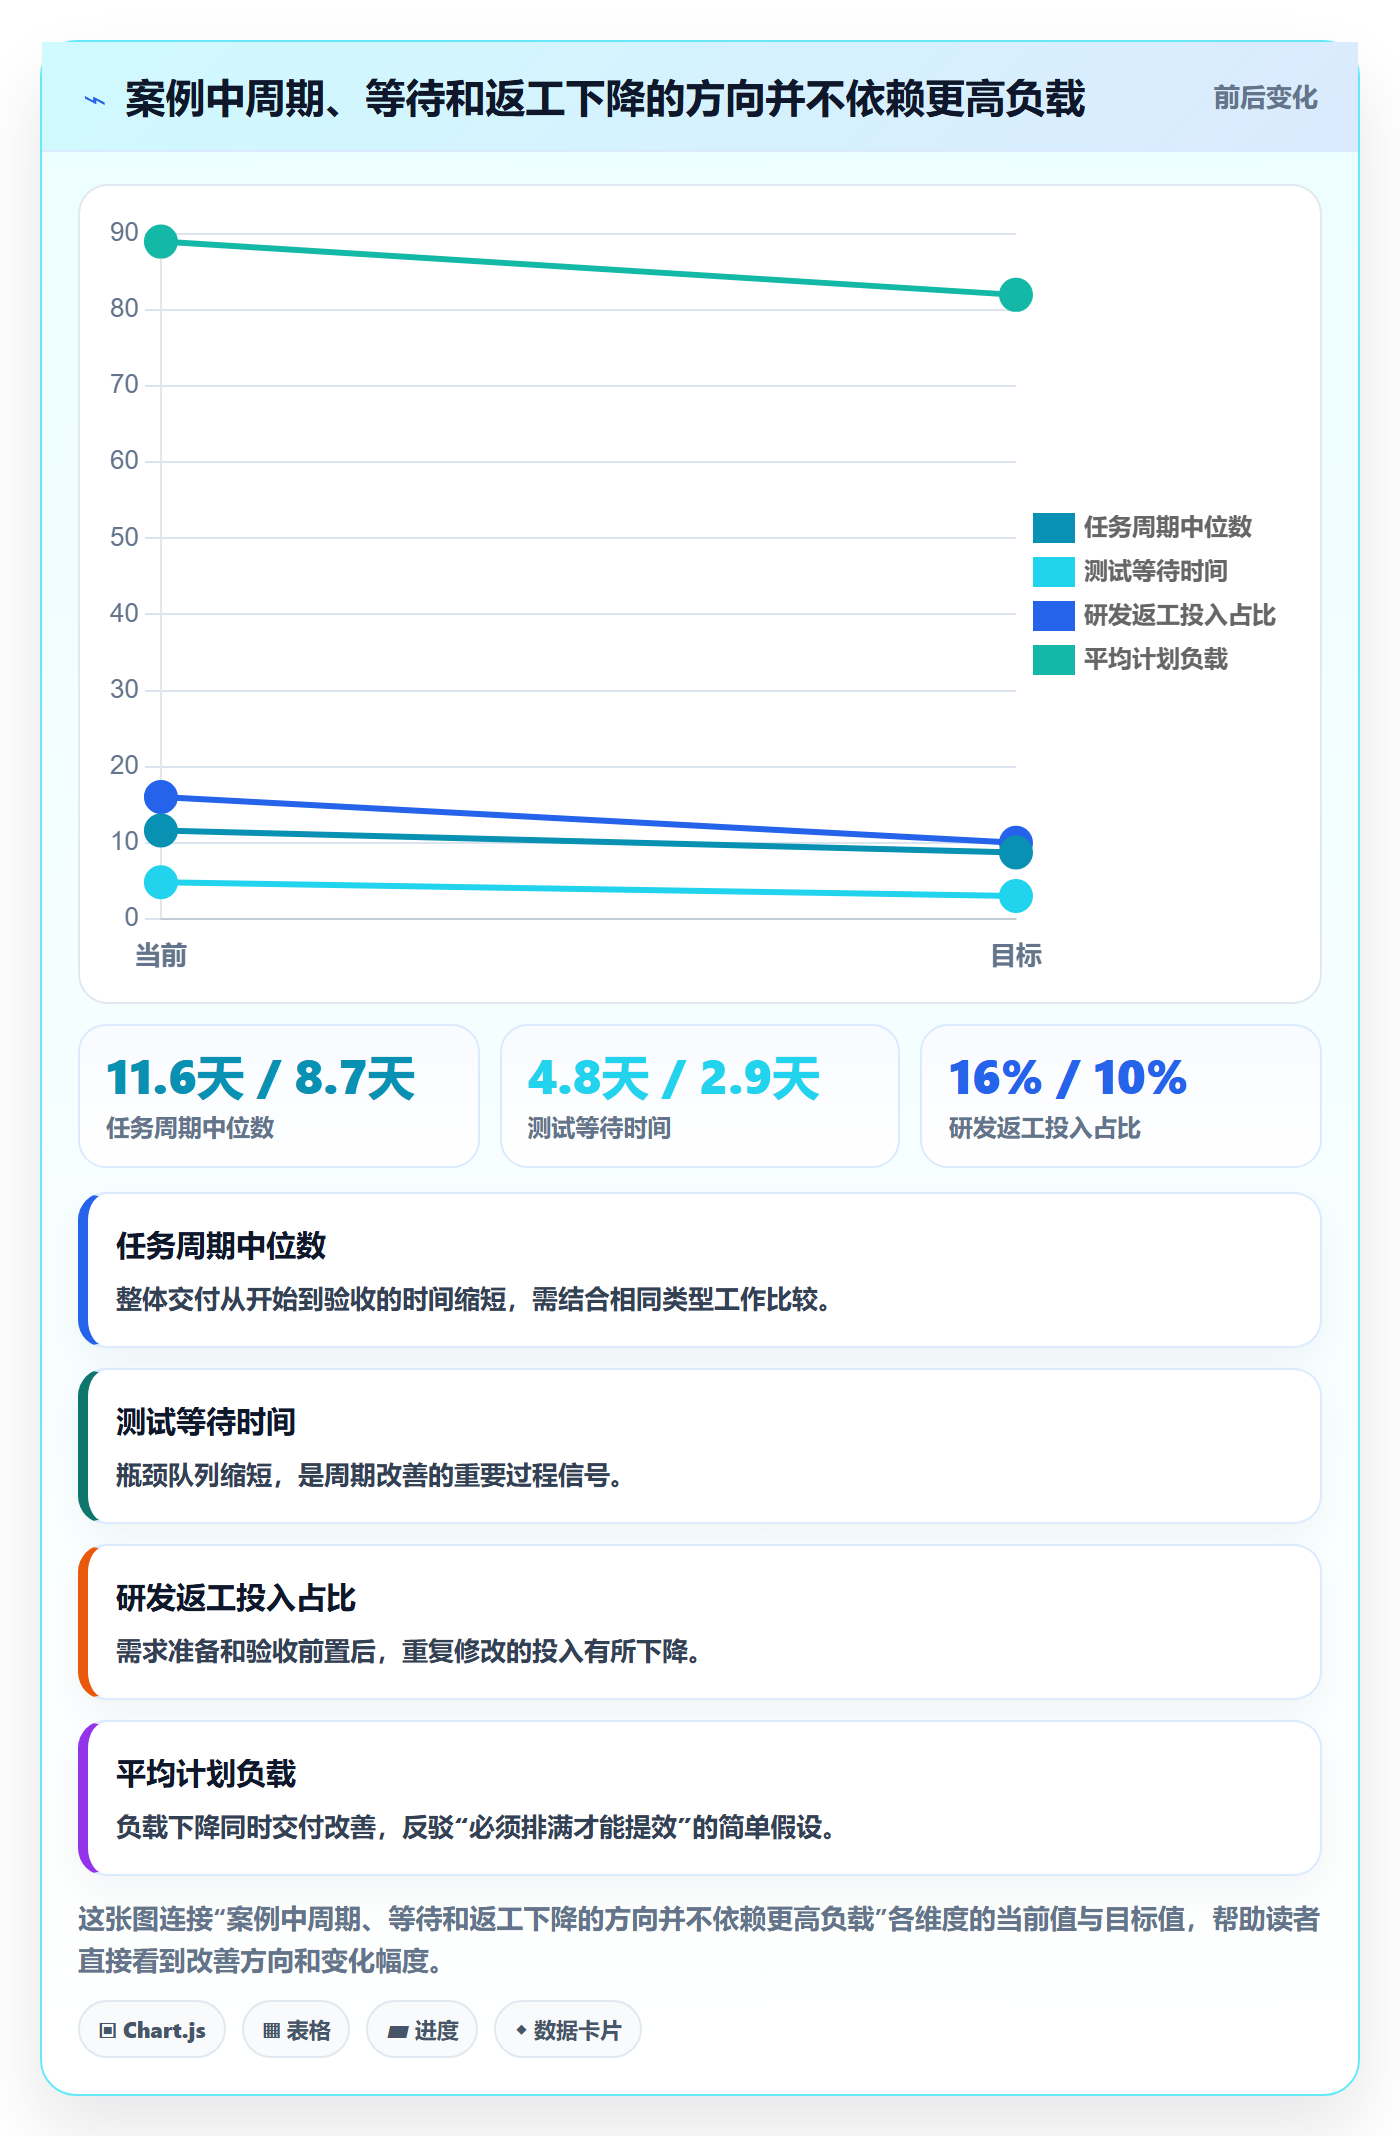Viewport: 1400px width, 2136px height.
Task: Click the 前后变化 label in the header
Action: pyautogui.click(x=1265, y=98)
